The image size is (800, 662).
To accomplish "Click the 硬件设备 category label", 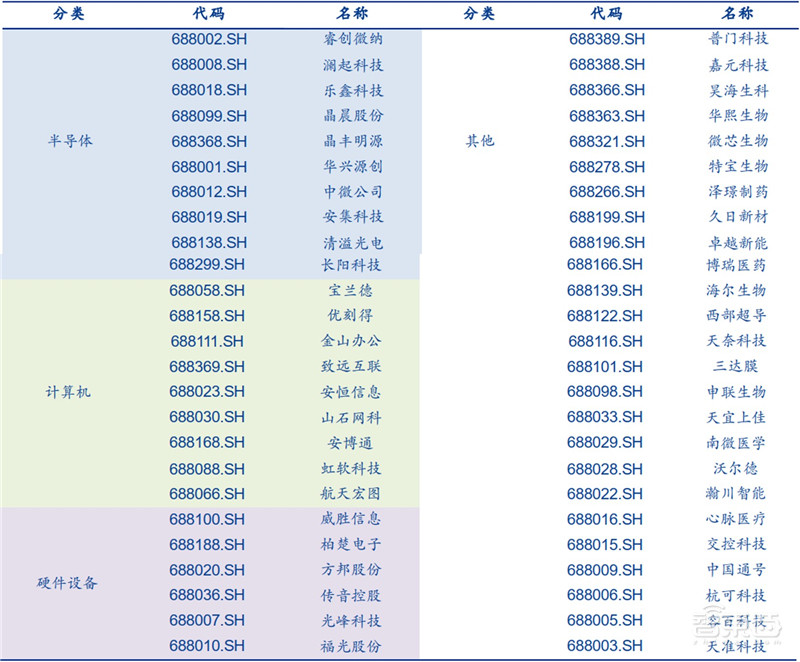I will pos(69,583).
